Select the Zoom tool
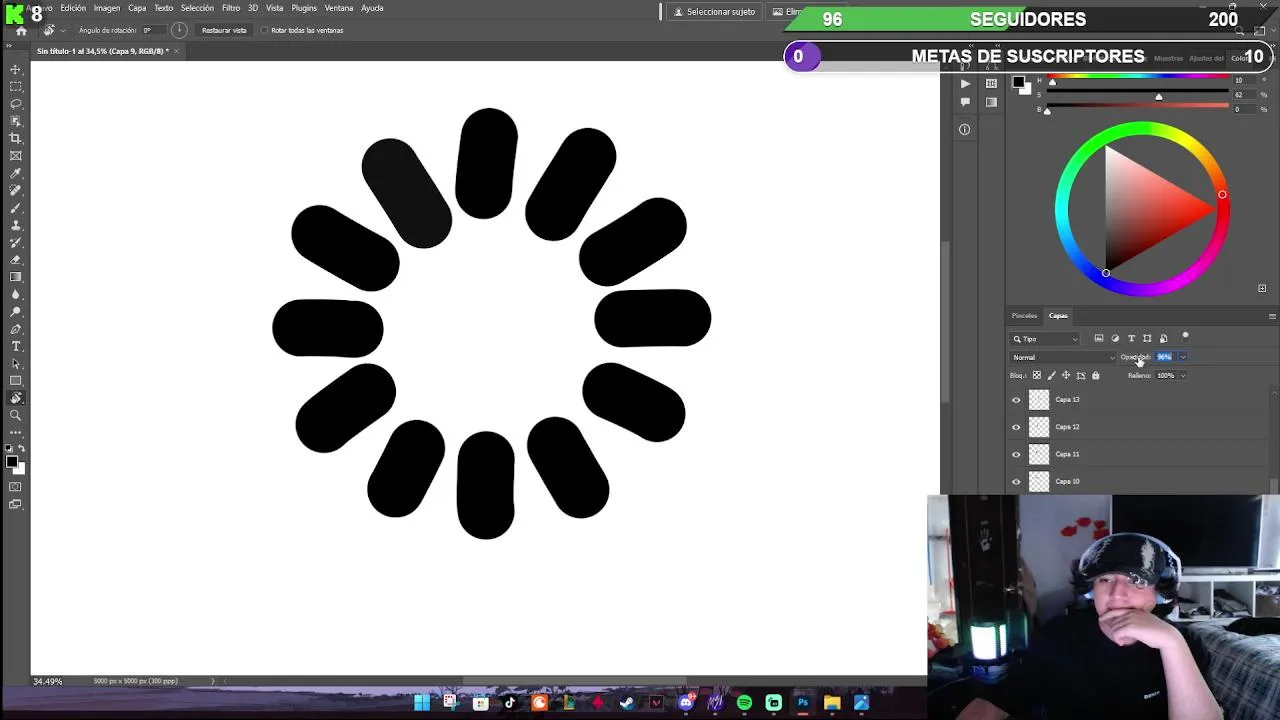 point(16,415)
